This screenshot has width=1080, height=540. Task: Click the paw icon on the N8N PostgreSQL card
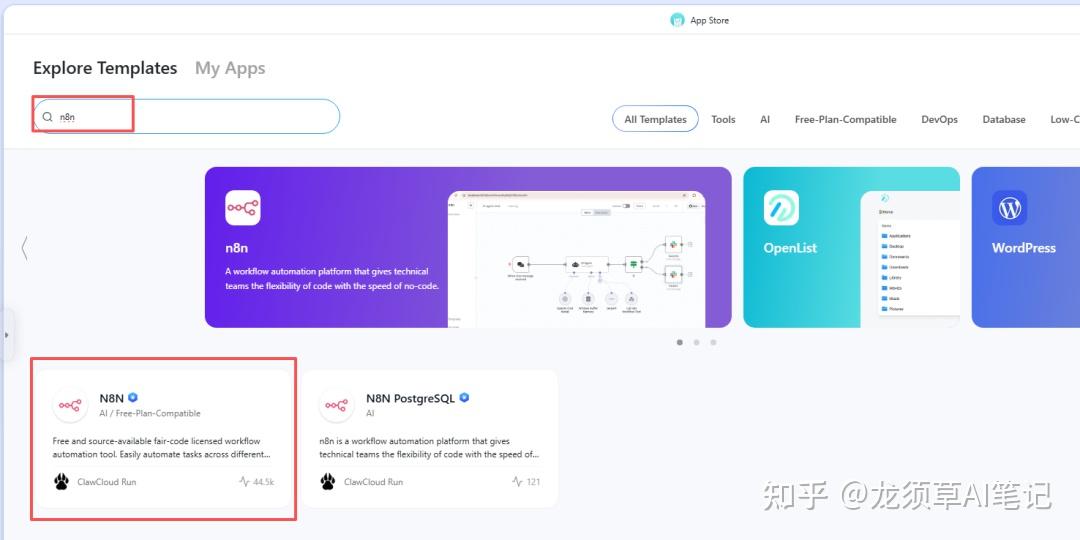[x=328, y=481]
